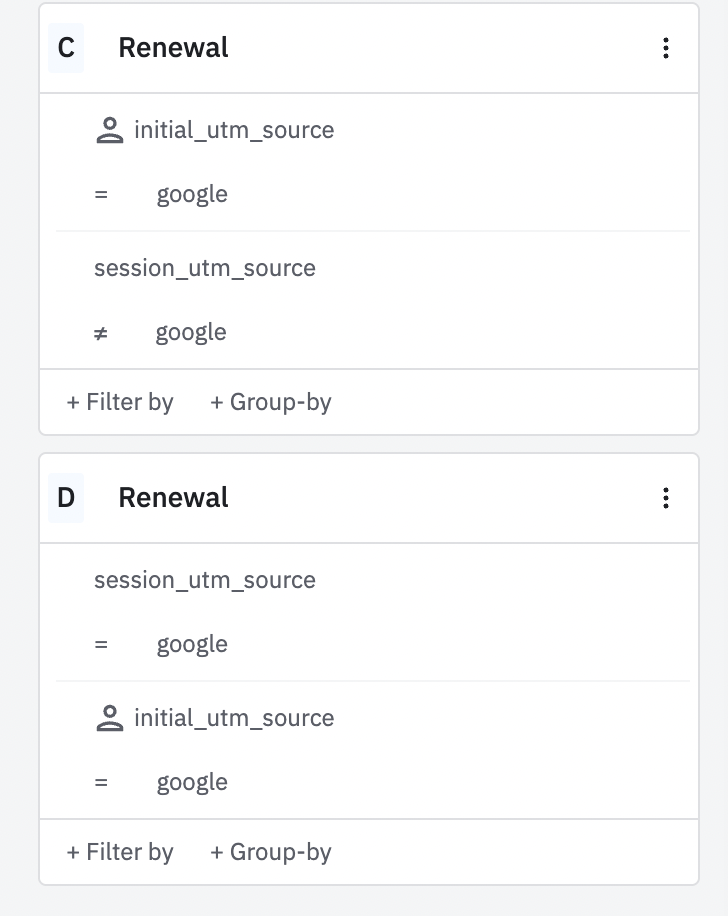Click the D letter badge
The image size is (728, 916).
[x=66, y=498]
